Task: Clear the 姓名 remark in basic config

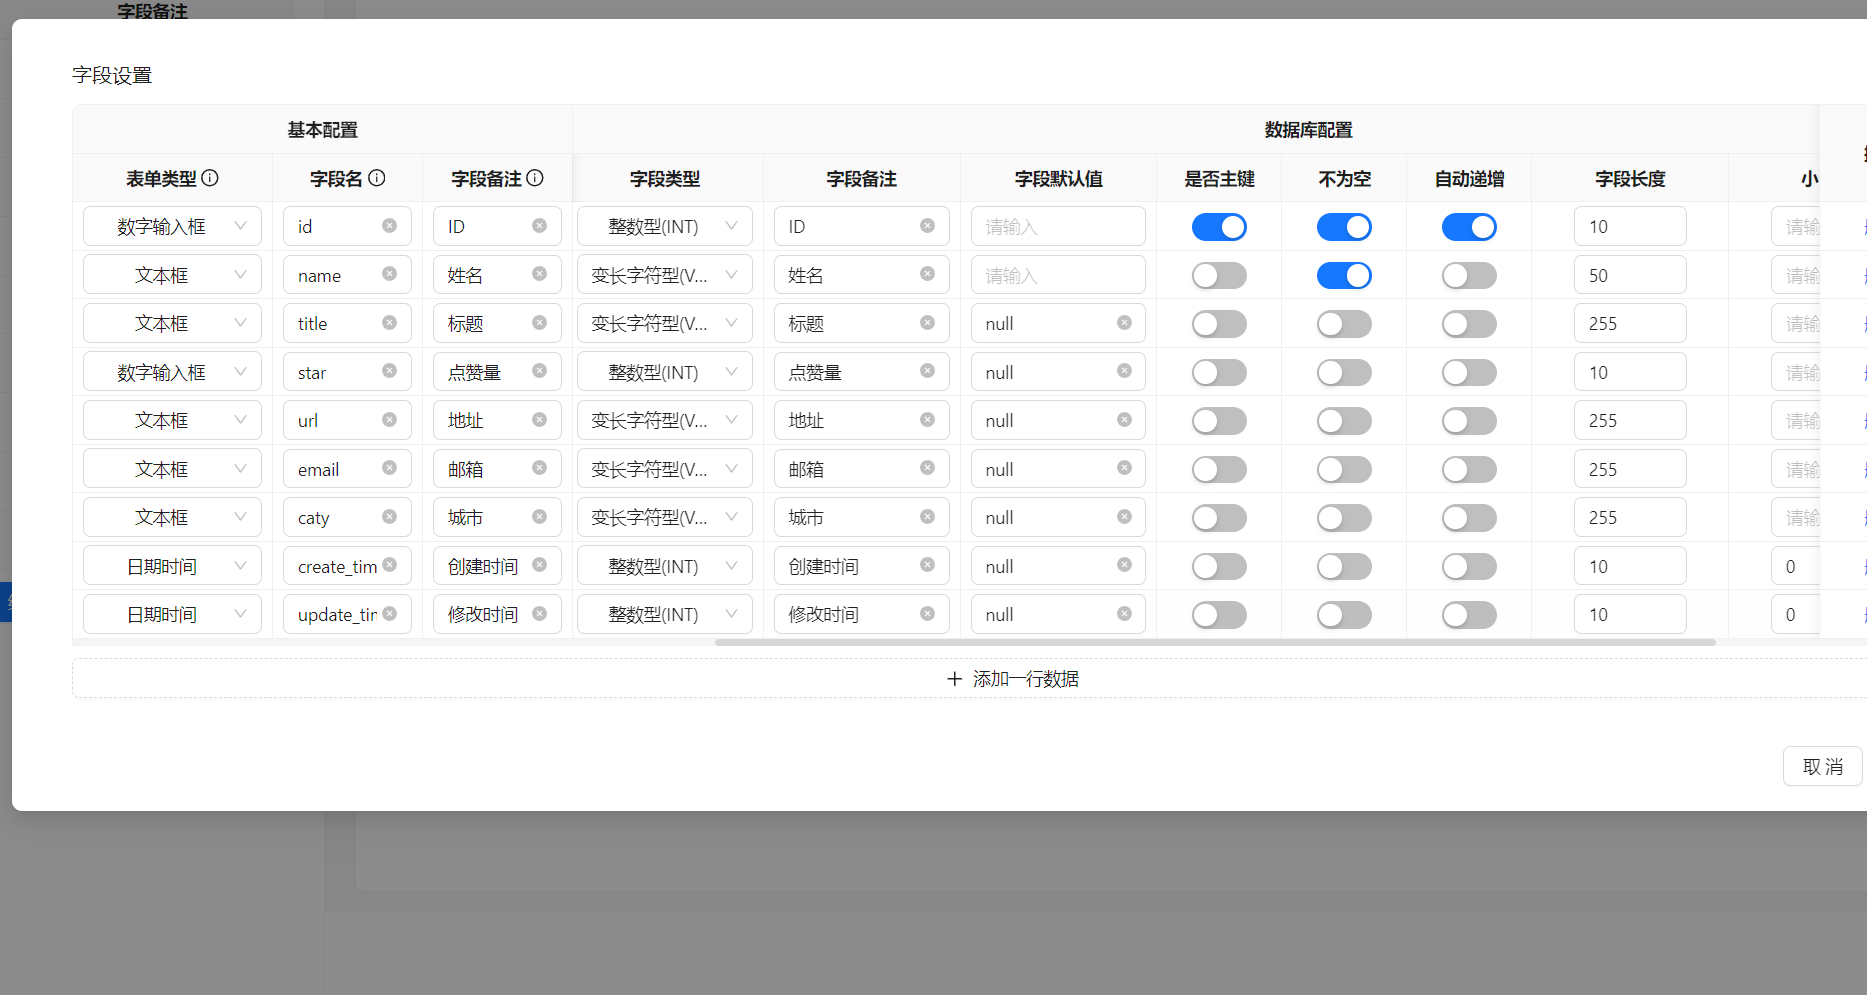Action: 539,274
